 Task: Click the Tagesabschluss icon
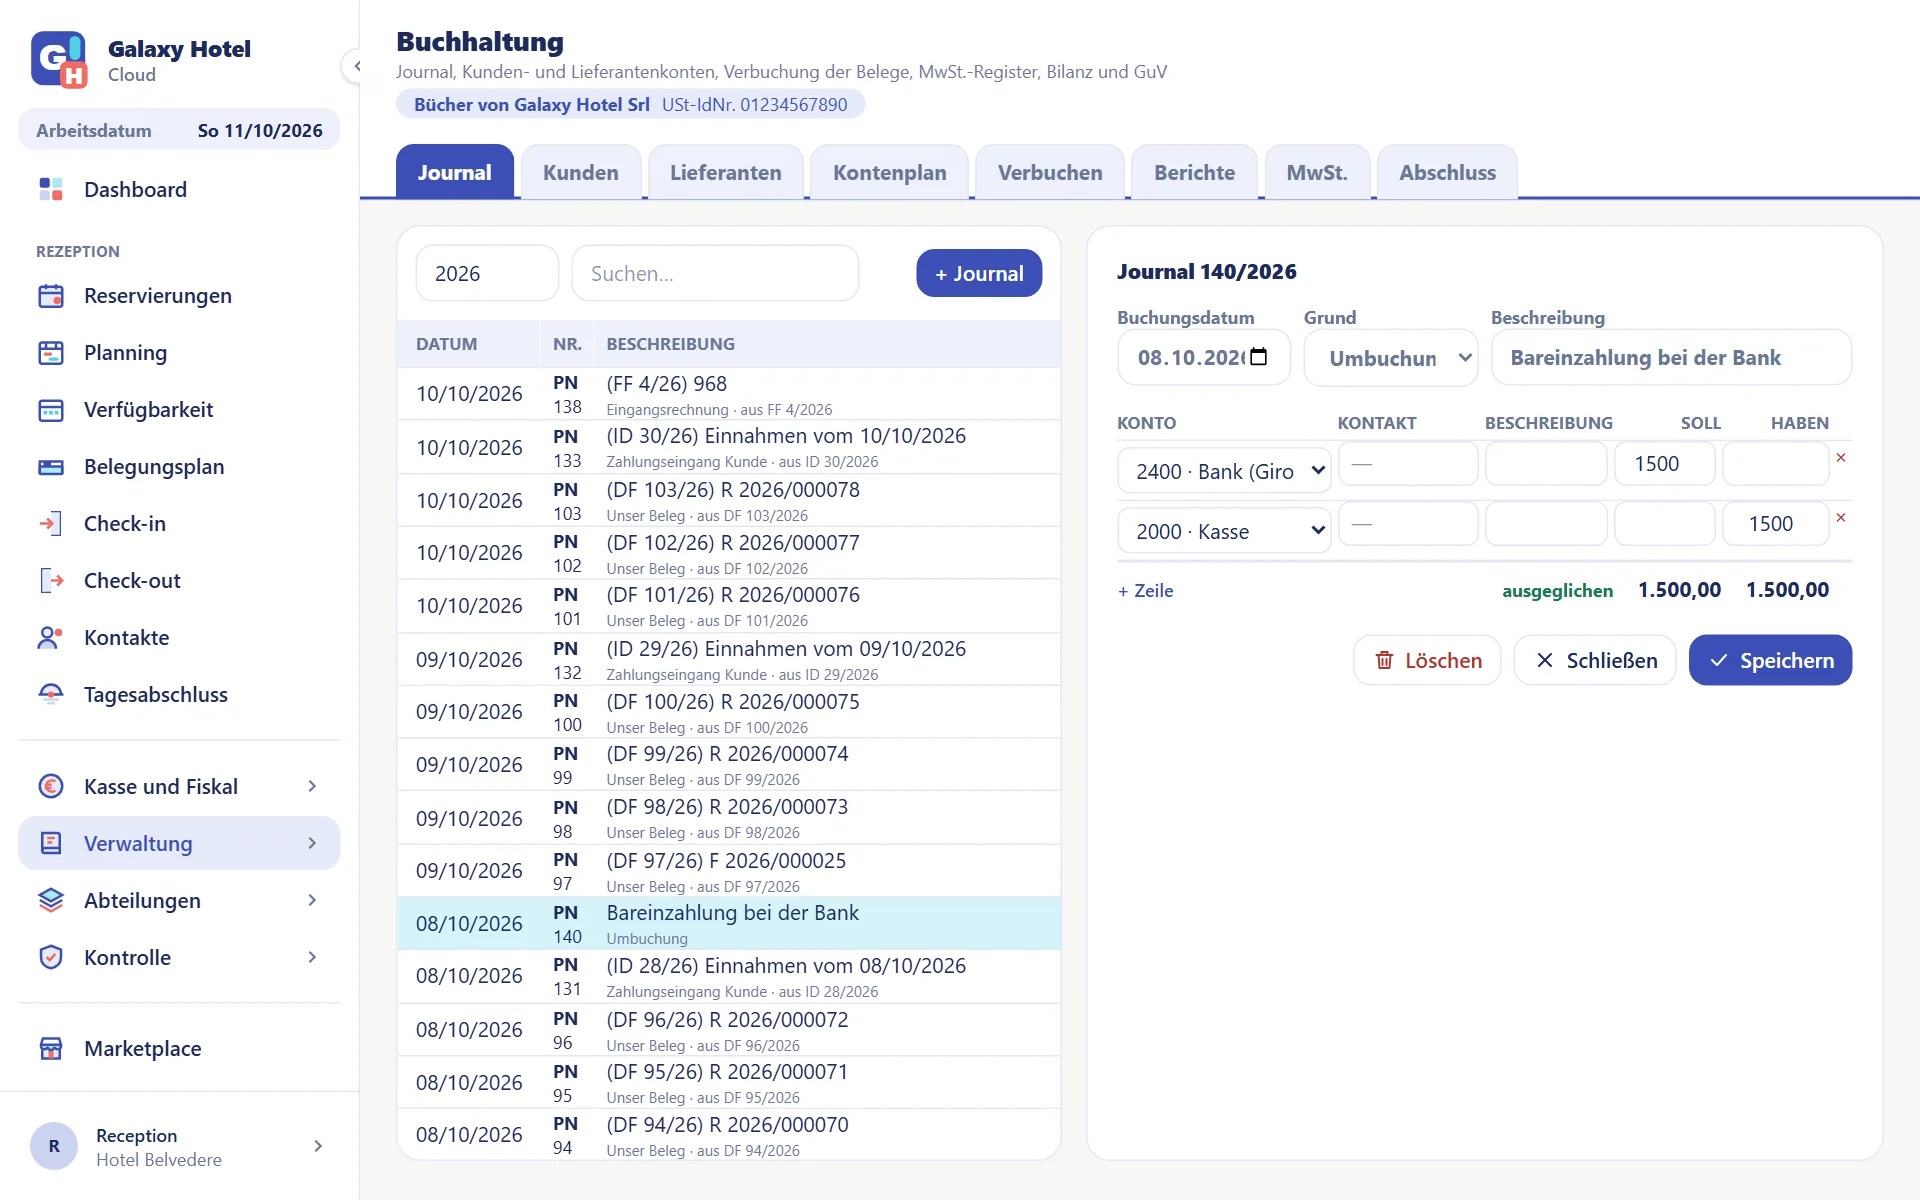click(x=51, y=695)
